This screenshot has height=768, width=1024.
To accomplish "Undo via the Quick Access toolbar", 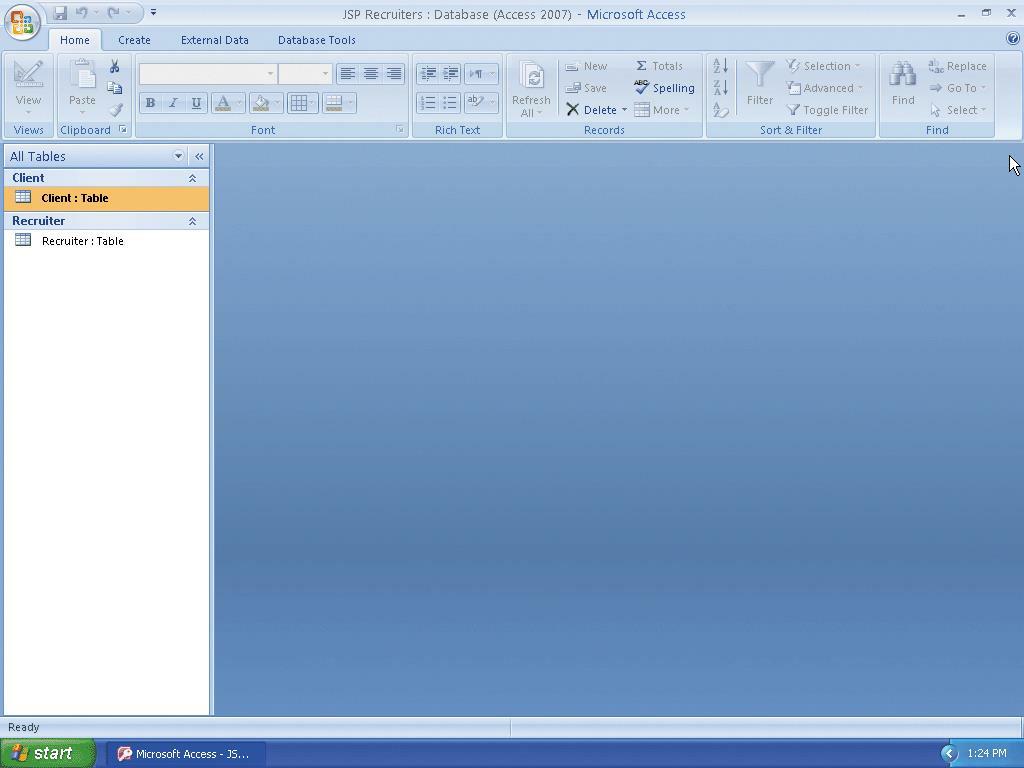I will [x=82, y=12].
